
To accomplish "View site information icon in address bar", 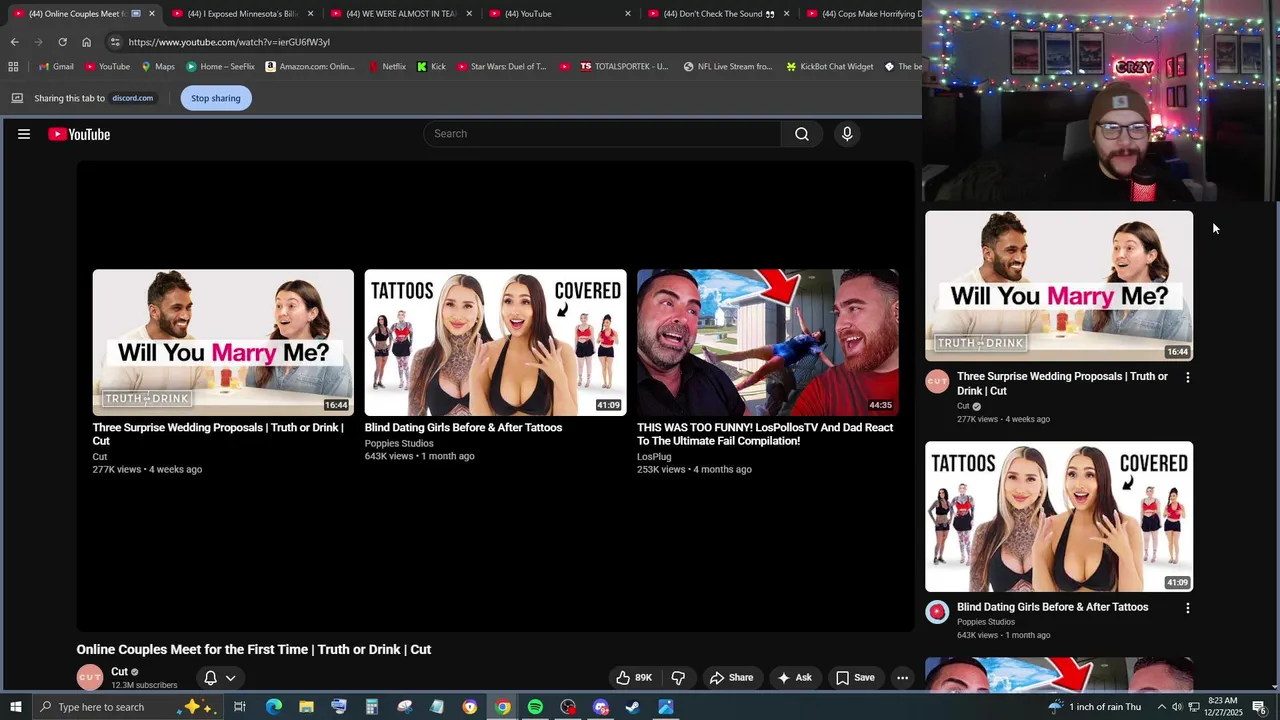I will click(115, 42).
